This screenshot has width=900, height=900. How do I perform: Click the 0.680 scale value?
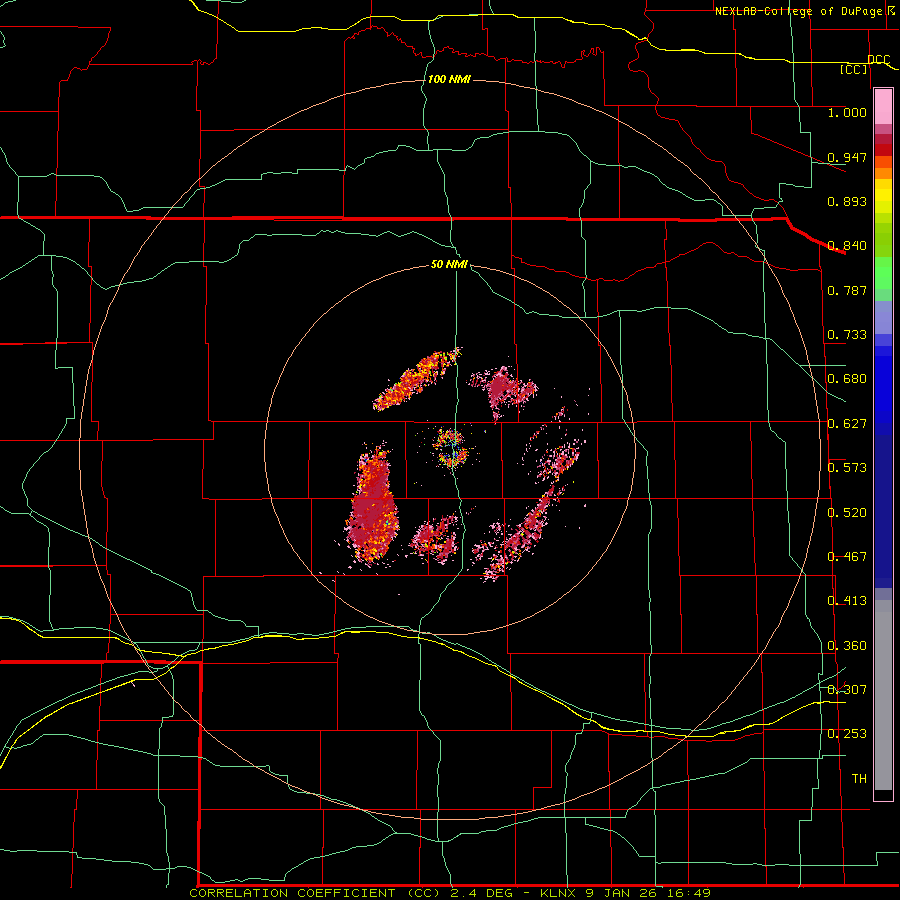pos(847,379)
